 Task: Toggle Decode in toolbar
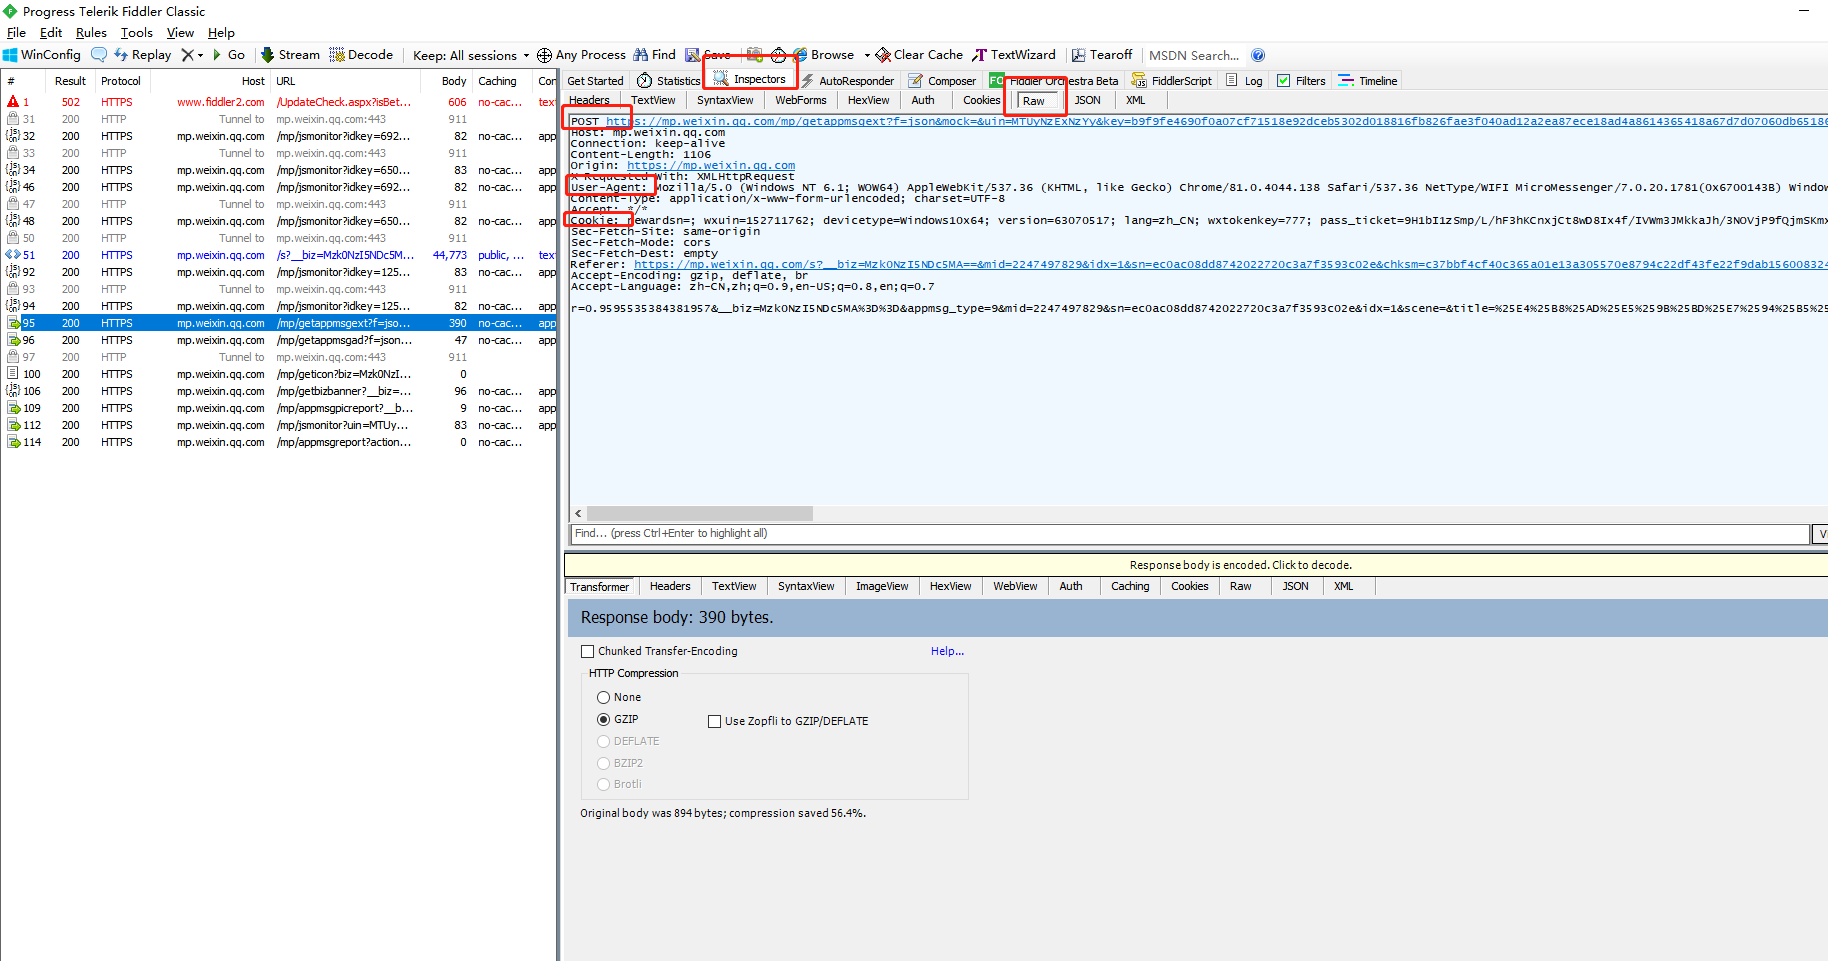pos(361,55)
